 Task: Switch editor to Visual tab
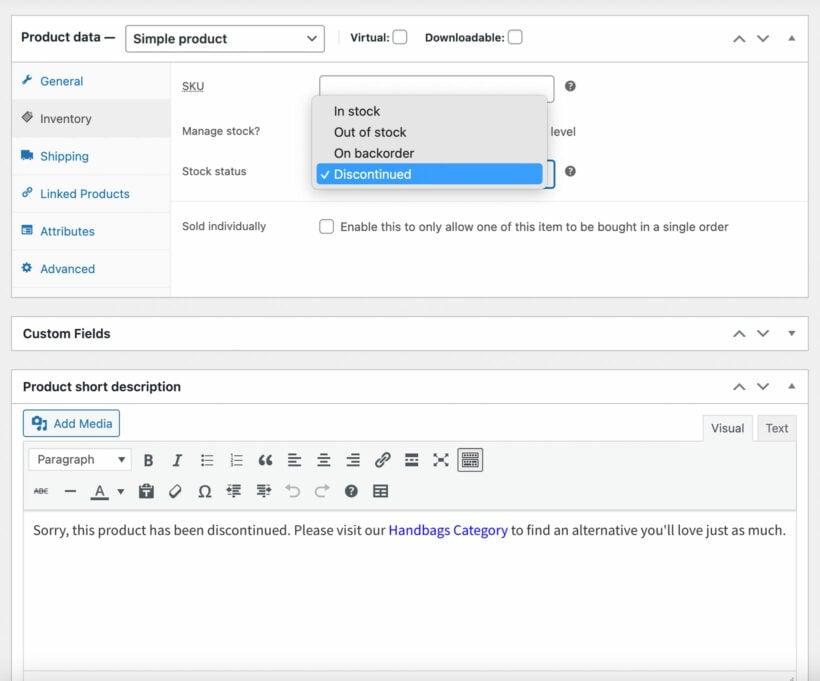(x=727, y=428)
